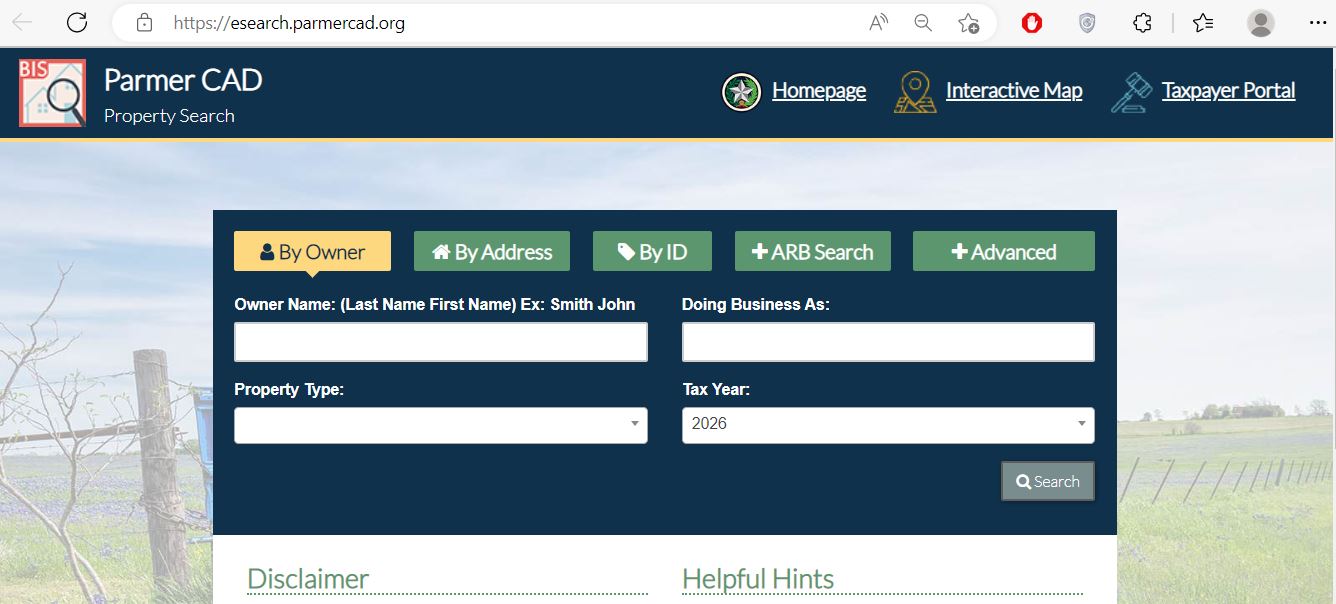The image size is (1336, 604).
Task: Click the Read Aloud icon in address bar
Action: [879, 23]
